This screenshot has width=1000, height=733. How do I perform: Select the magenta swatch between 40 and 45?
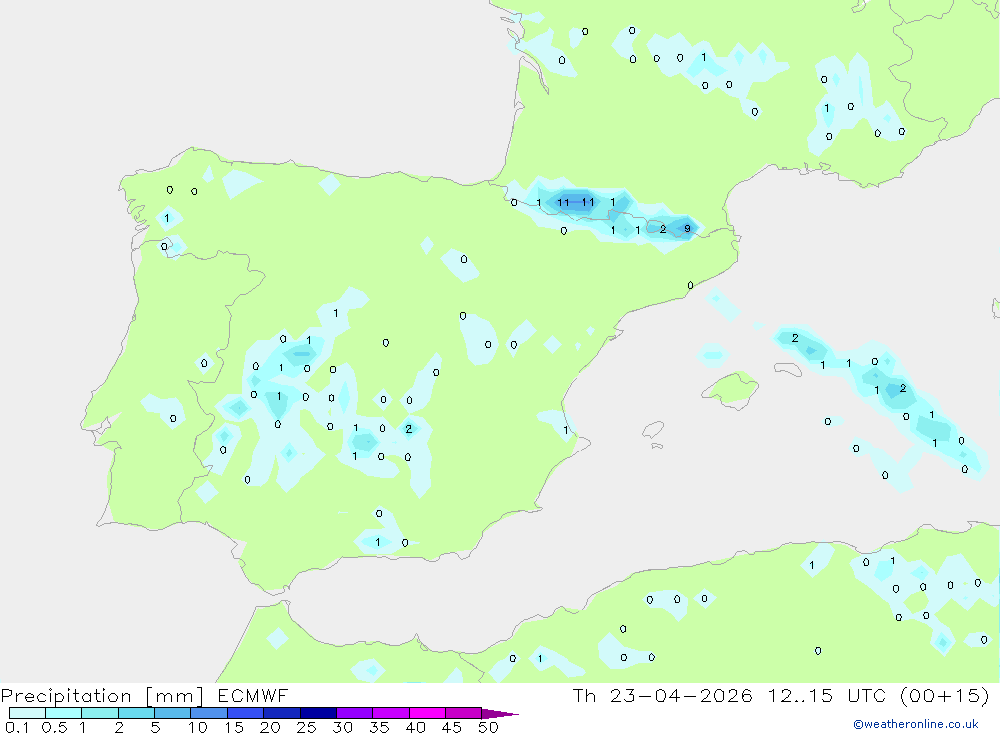click(427, 713)
